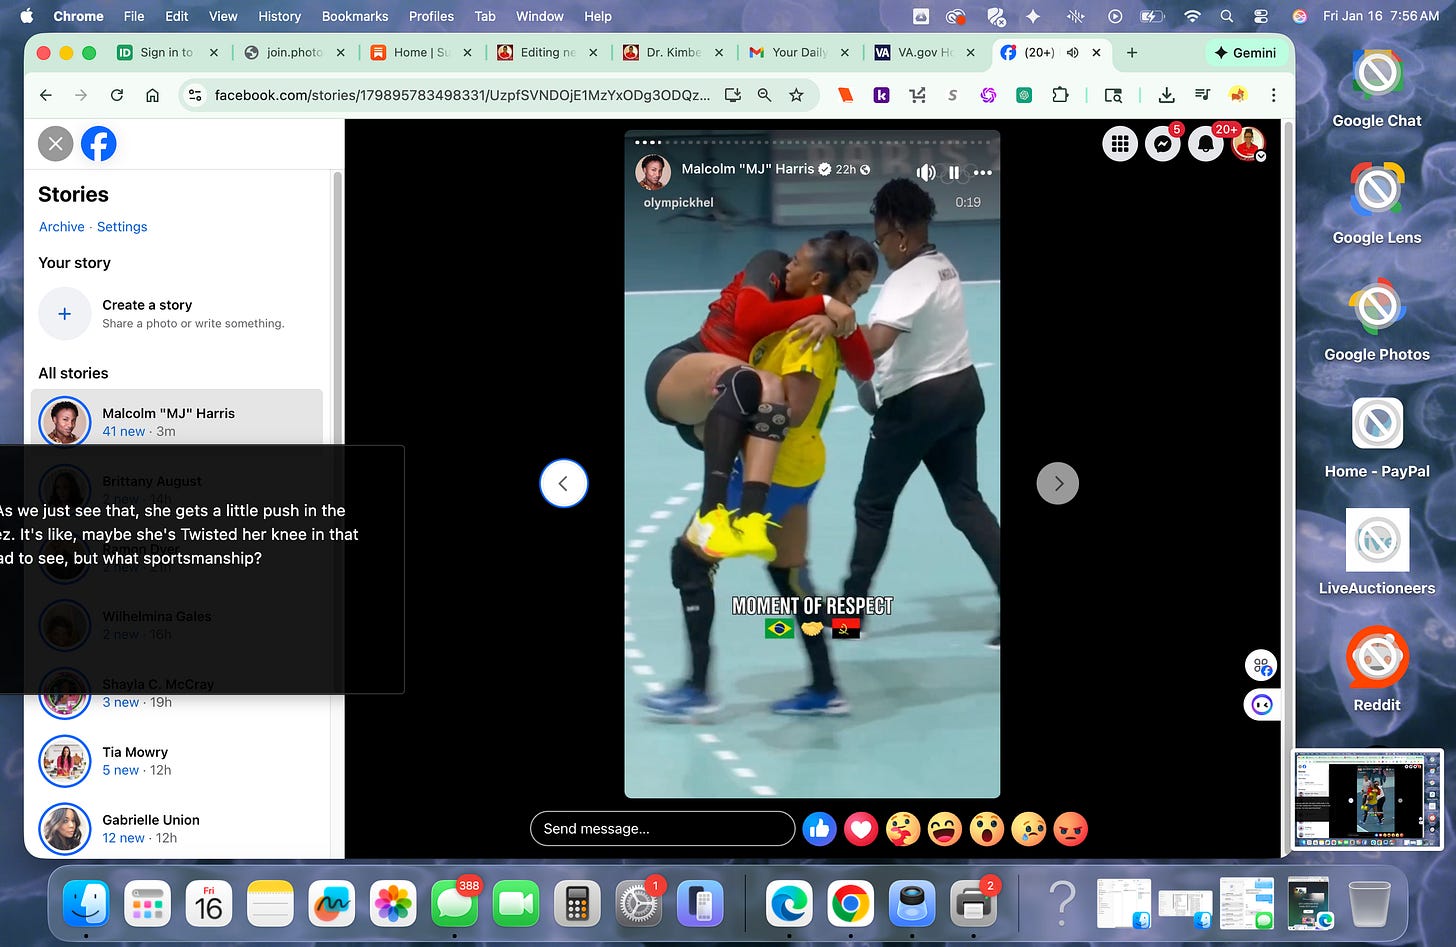Close the stories viewer with X
The height and width of the screenshot is (947, 1456).
click(56, 144)
